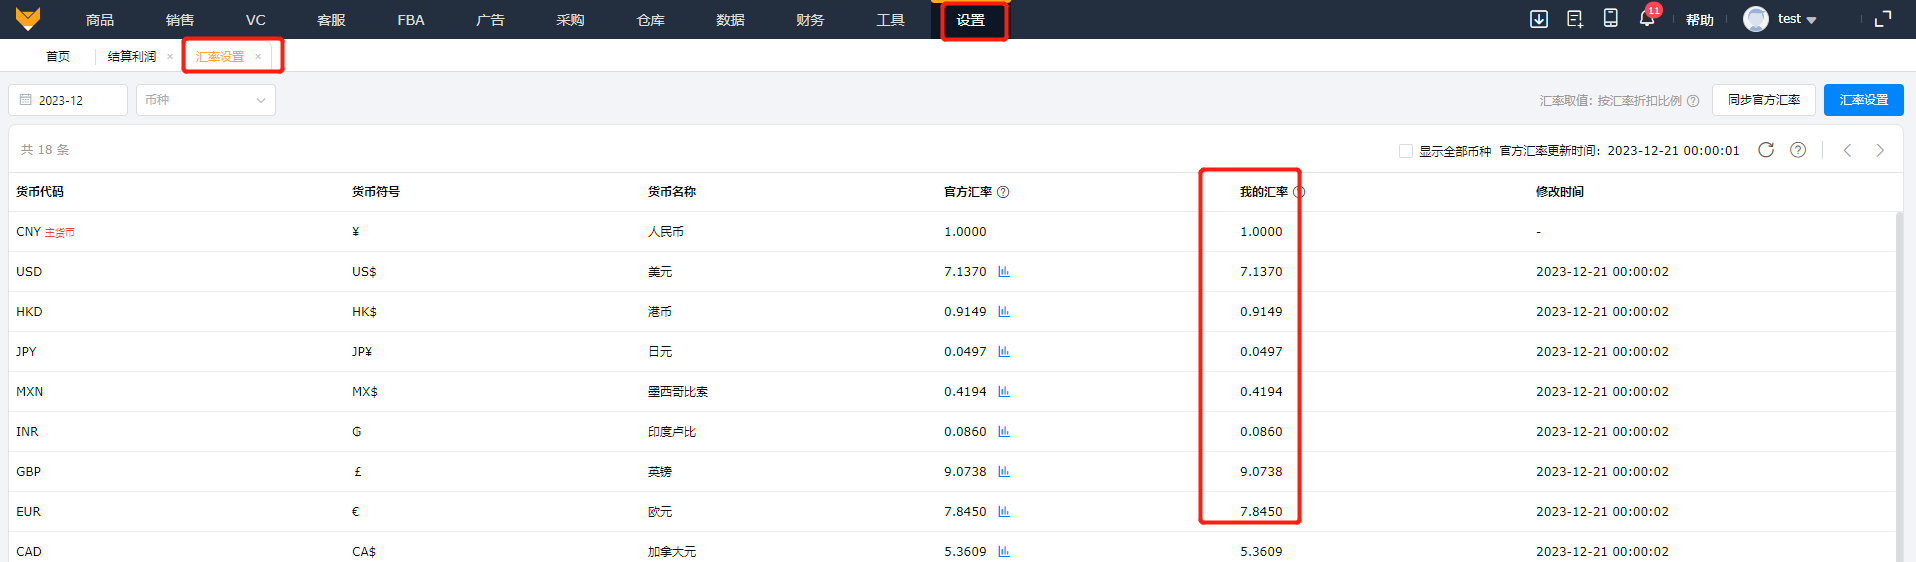Image resolution: width=1916 pixels, height=562 pixels.
Task: Click info icon next to 我的汇率 header
Action: 1299,192
